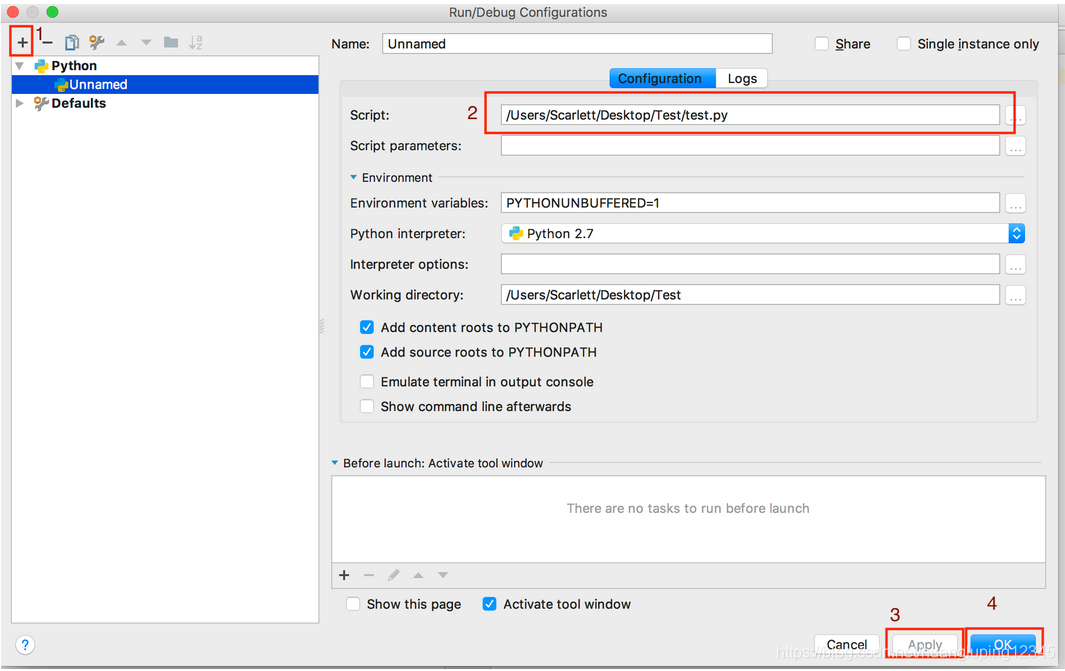Remove the configuration with the minus icon
This screenshot has height=671, width=1065.
(x=47, y=43)
